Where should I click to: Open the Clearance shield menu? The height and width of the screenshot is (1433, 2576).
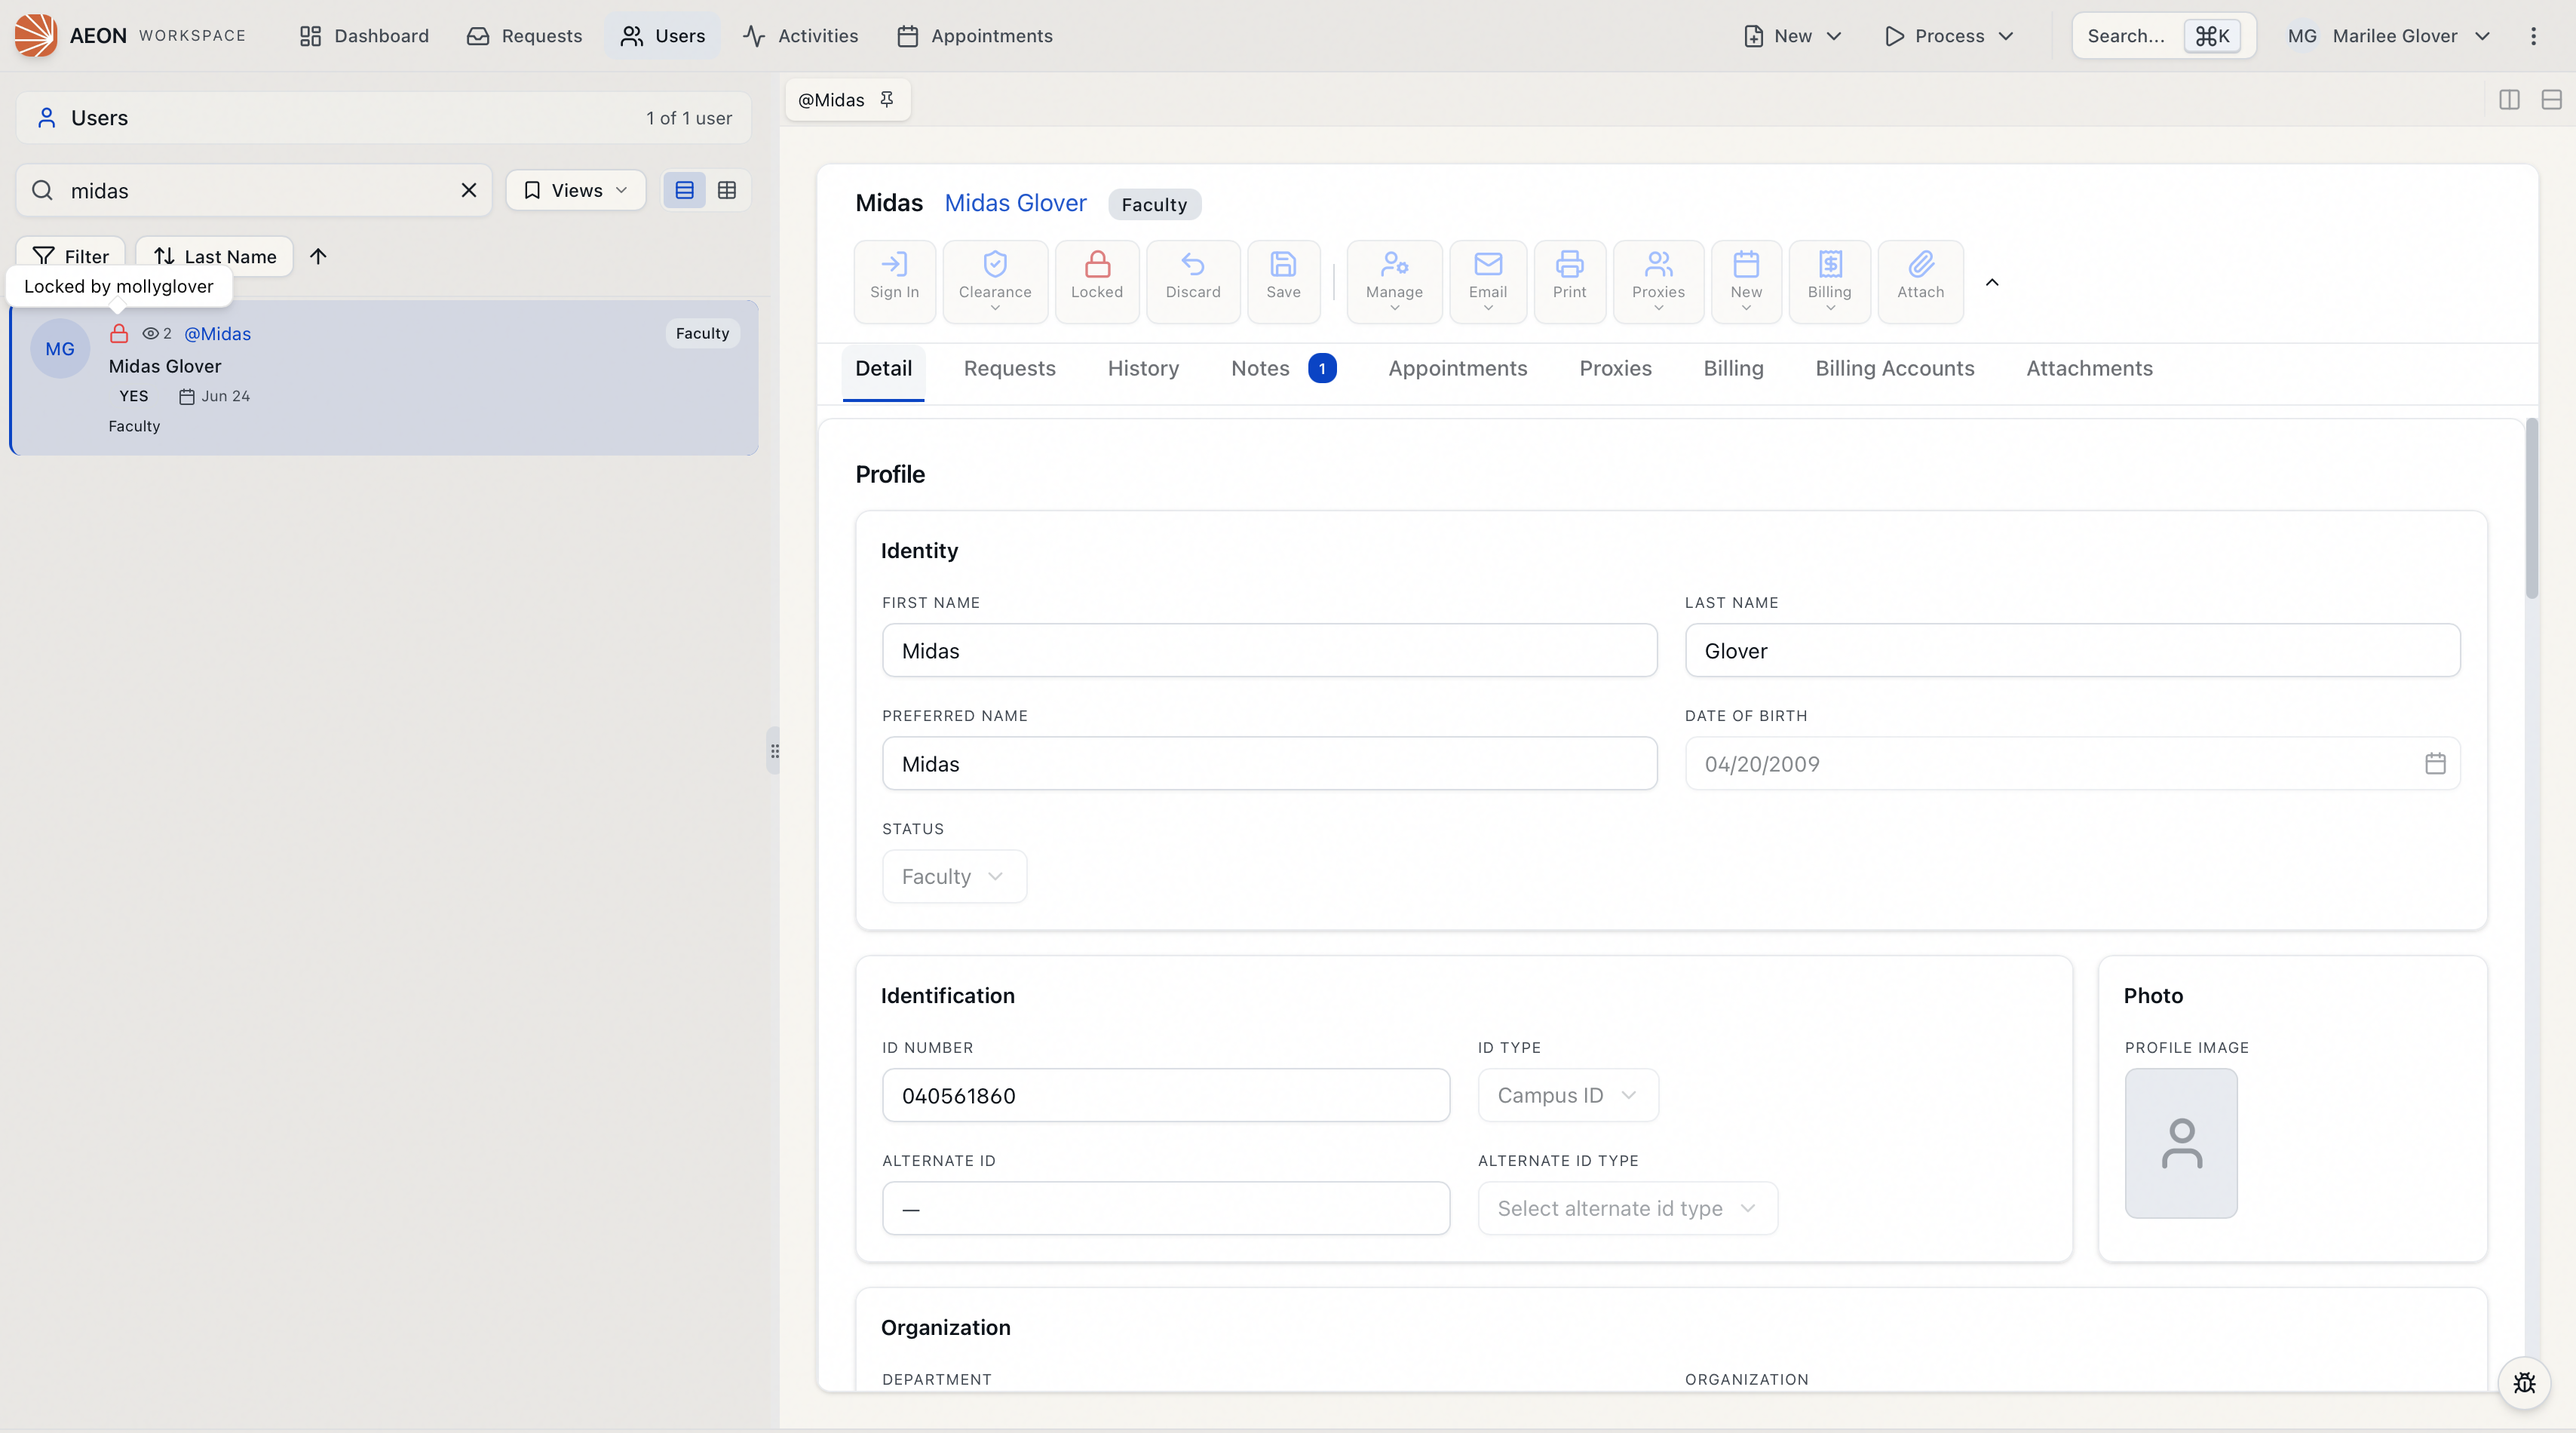tap(994, 281)
